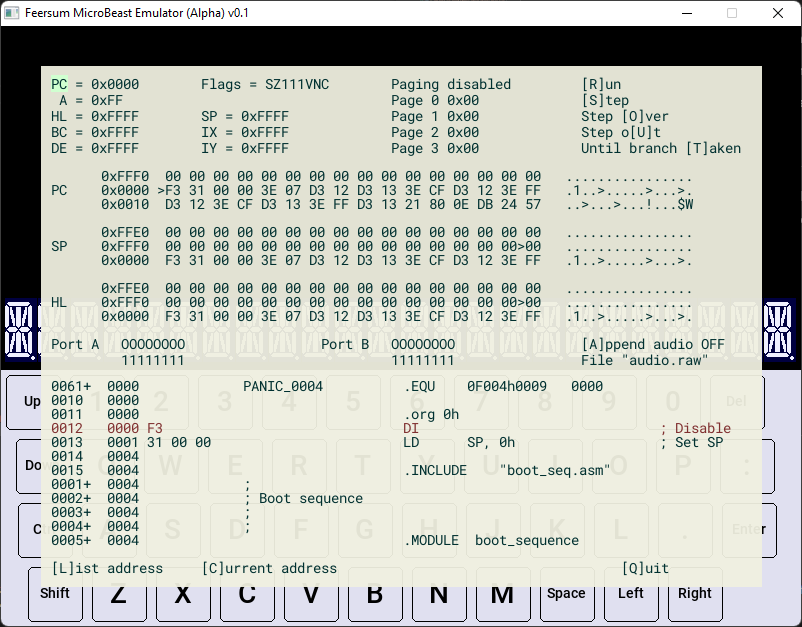Click the PANIC_0004 label in listing
The image size is (802, 627).
click(283, 386)
